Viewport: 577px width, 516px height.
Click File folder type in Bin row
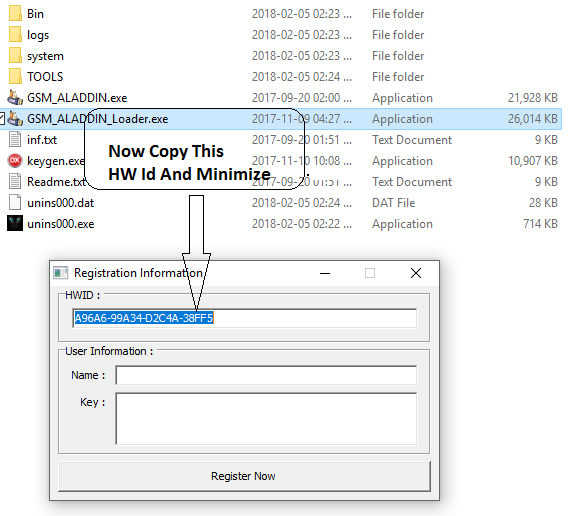(398, 14)
